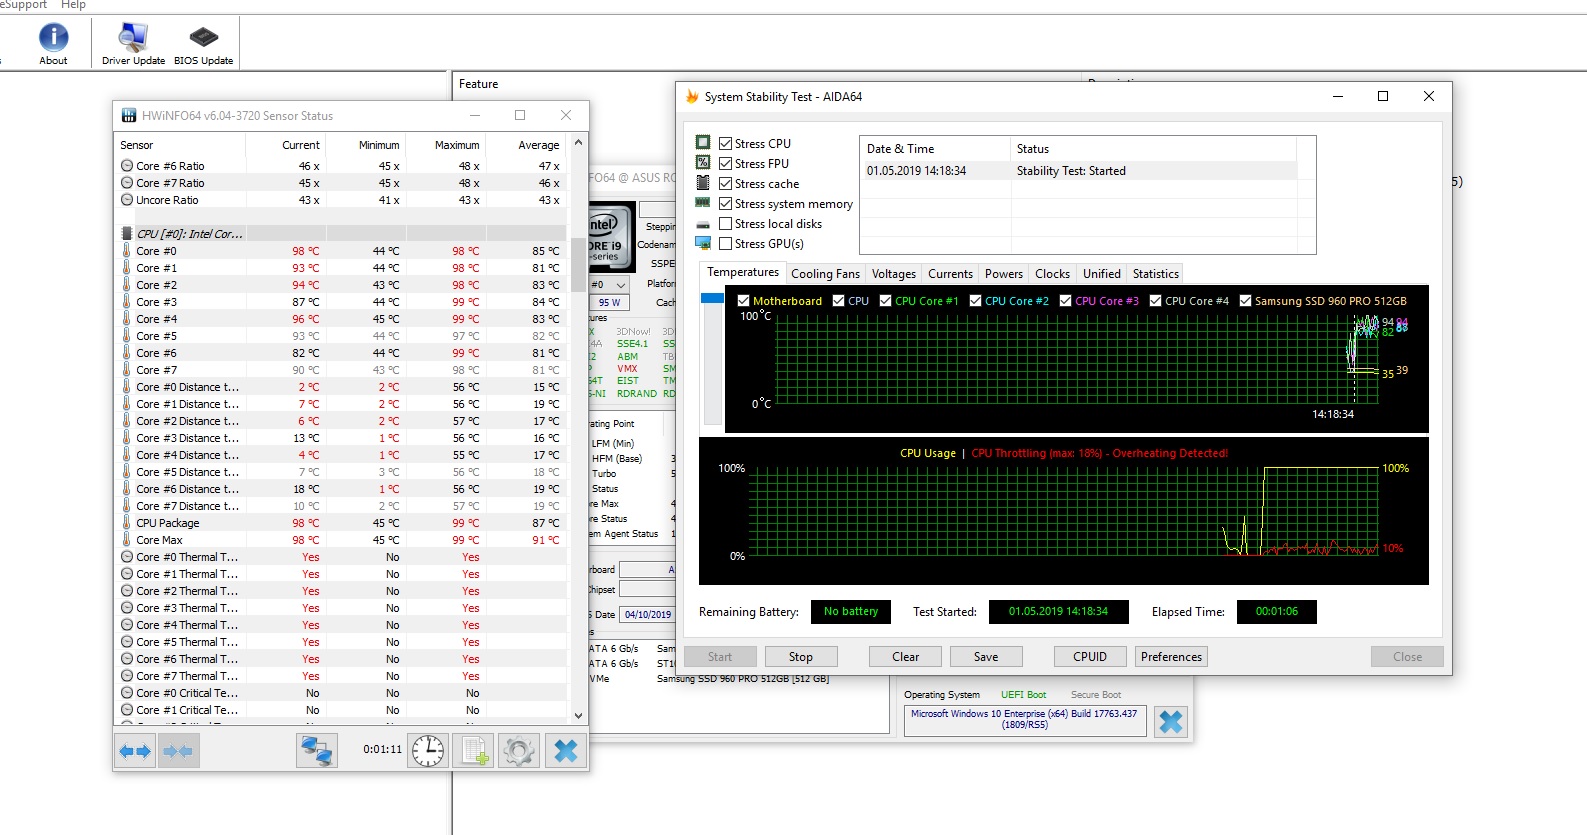Viewport: 1587px width, 835px height.
Task: Select the Core Max sensor row
Action: 340,540
